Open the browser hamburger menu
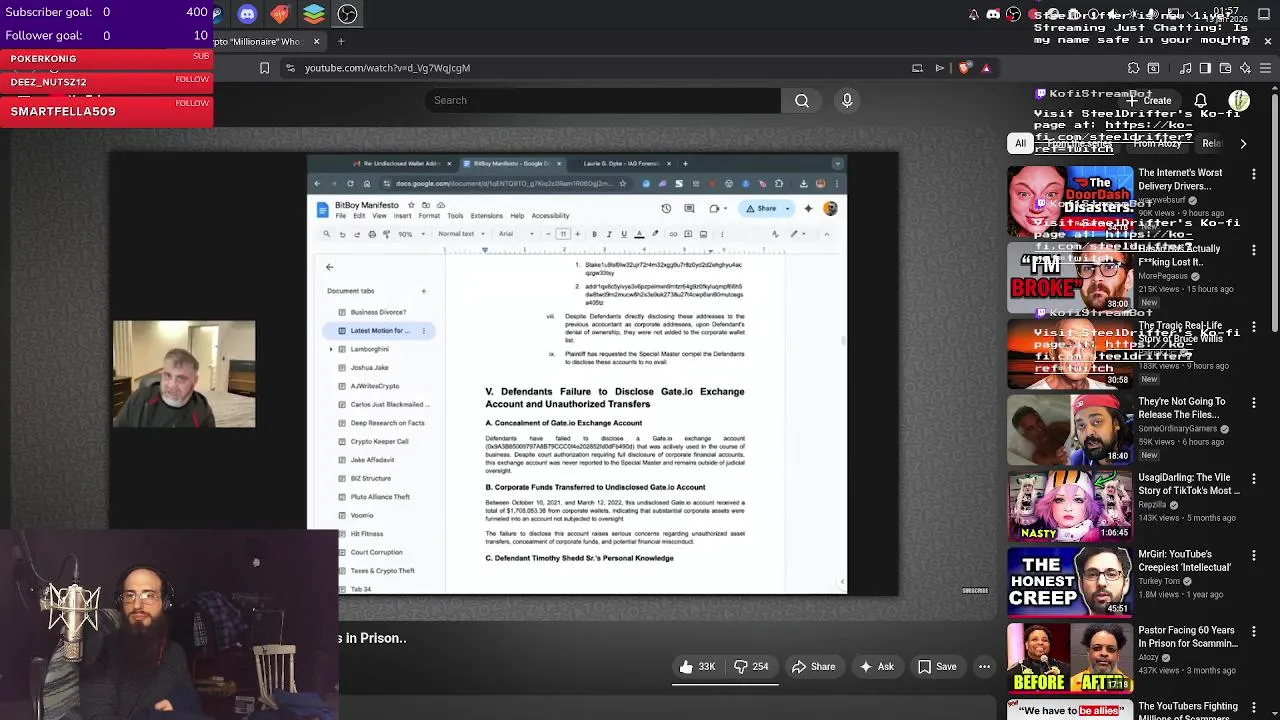This screenshot has height=720, width=1280. (1265, 68)
